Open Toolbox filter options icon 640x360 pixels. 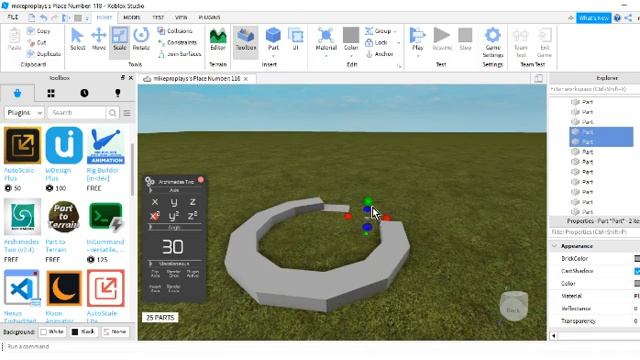[x=127, y=113]
